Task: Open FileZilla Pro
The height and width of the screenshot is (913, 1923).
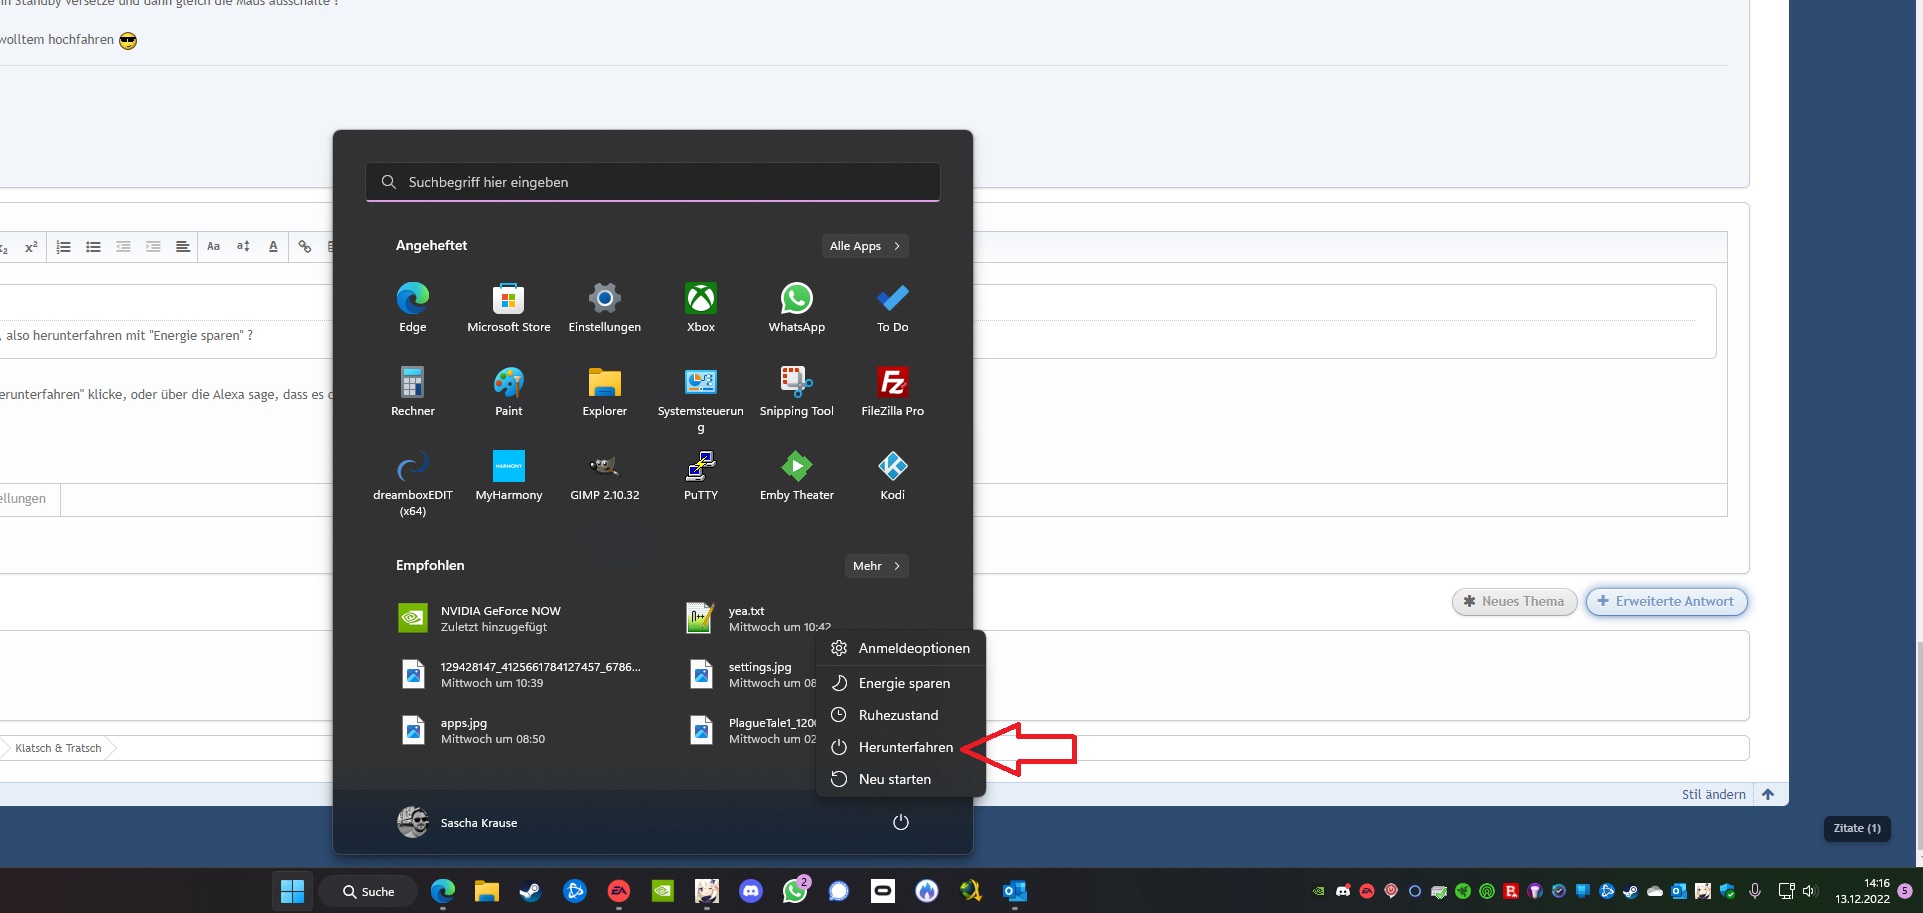Action: point(892,391)
